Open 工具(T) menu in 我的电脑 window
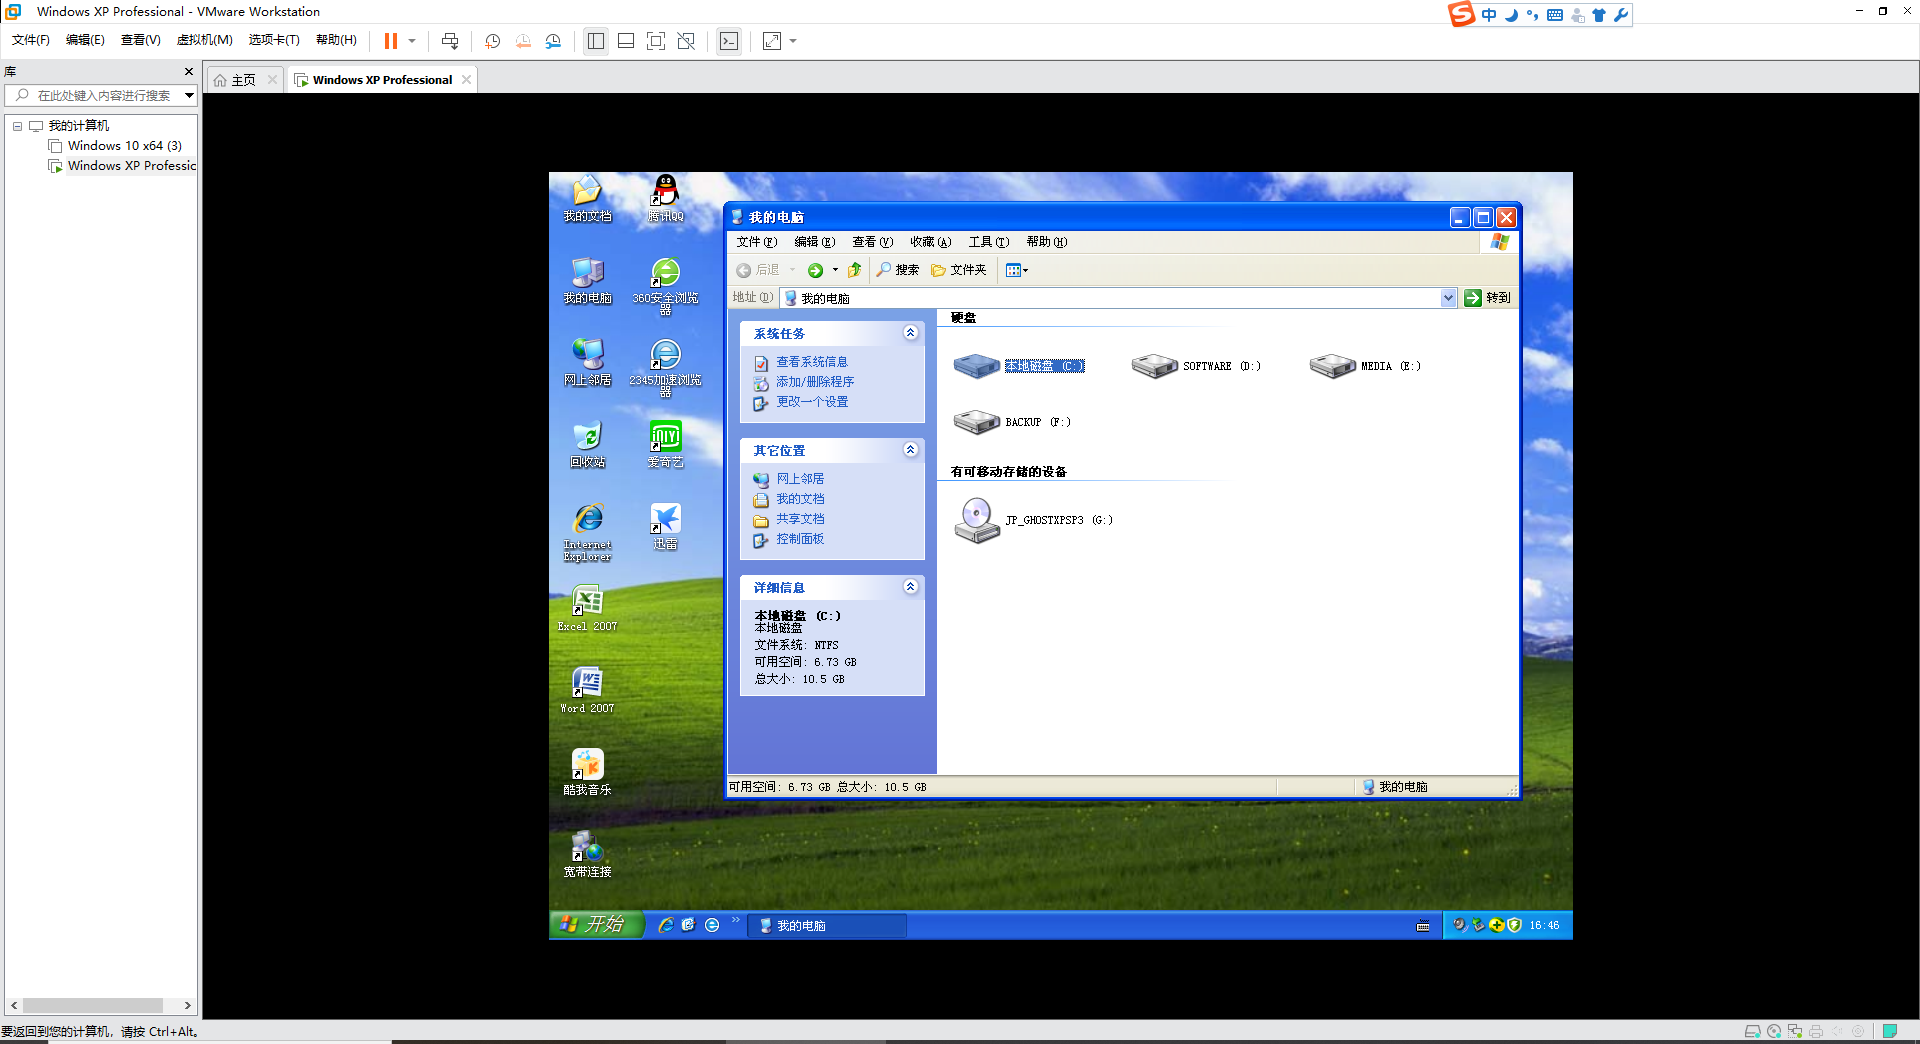Viewport: 1920px width, 1044px height. 988,242
